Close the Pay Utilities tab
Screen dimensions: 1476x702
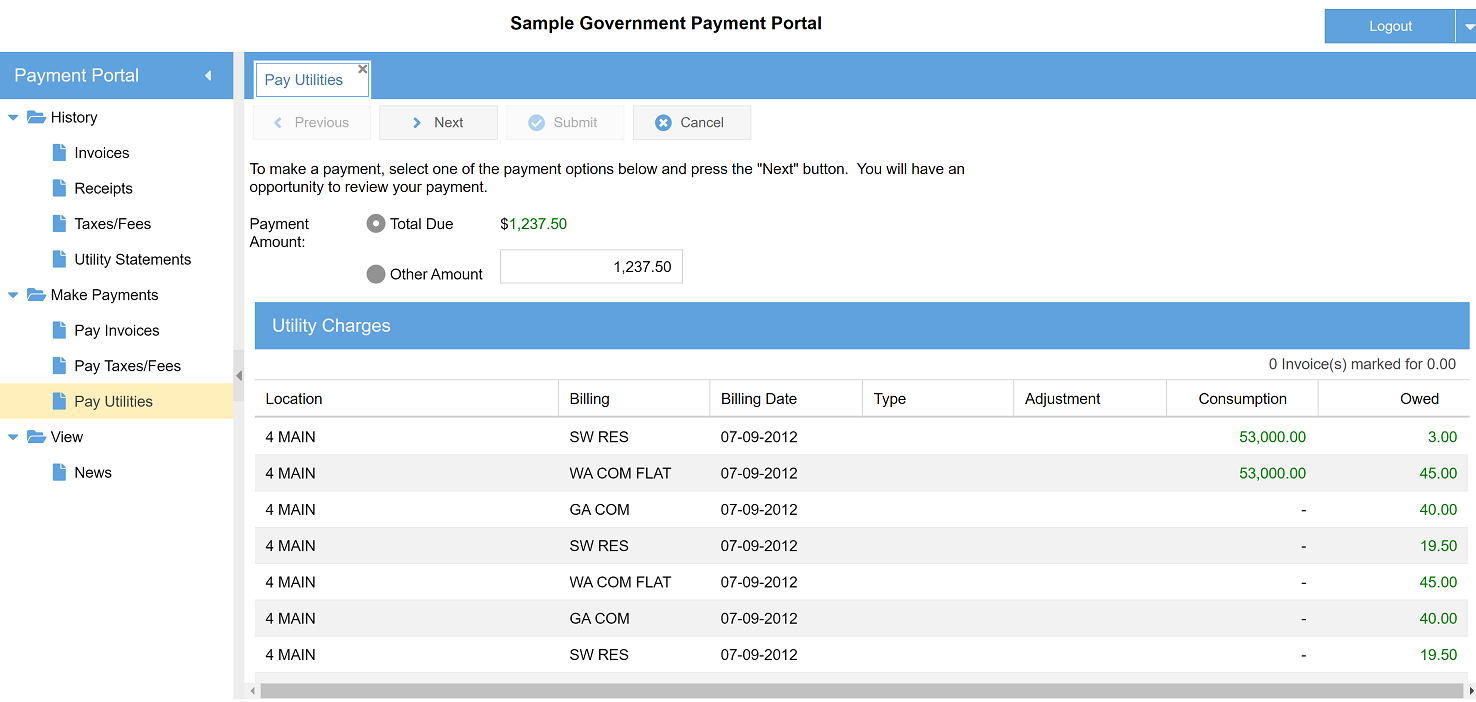coord(363,69)
